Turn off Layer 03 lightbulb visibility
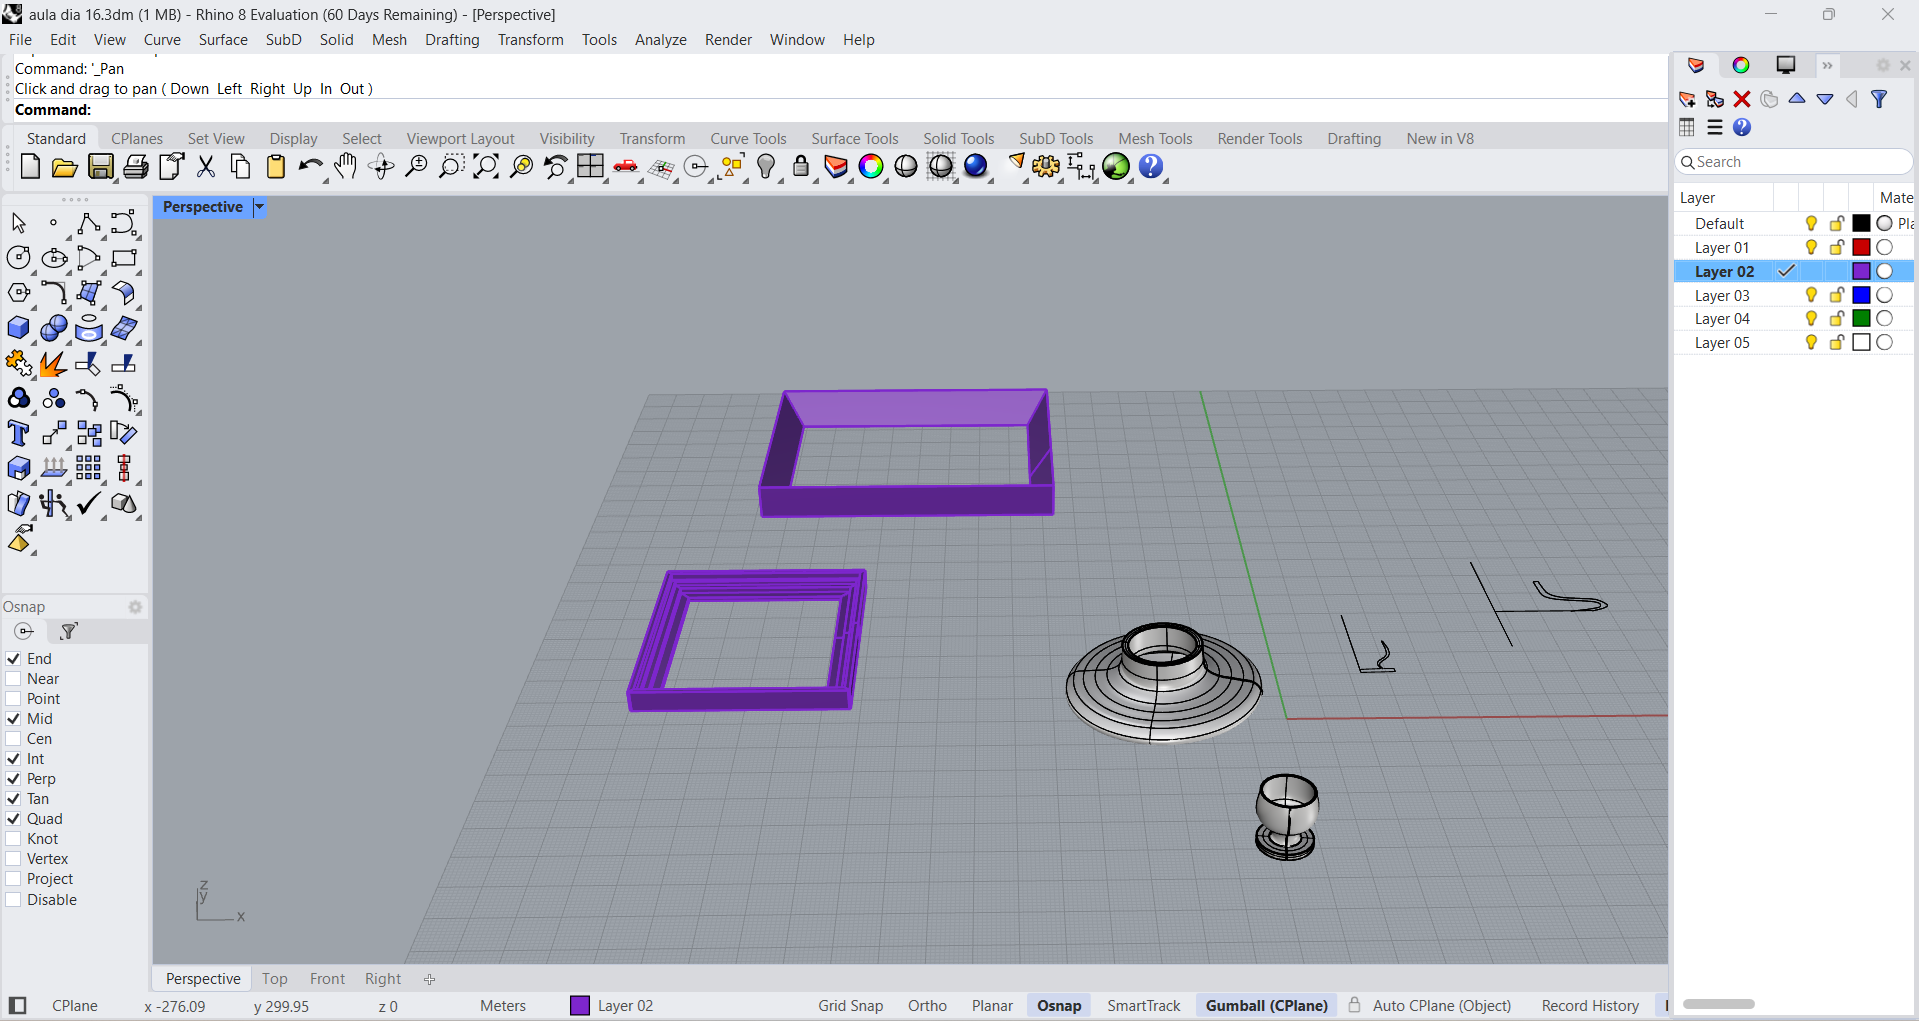Screen dimensions: 1919x1021 click(1811, 295)
